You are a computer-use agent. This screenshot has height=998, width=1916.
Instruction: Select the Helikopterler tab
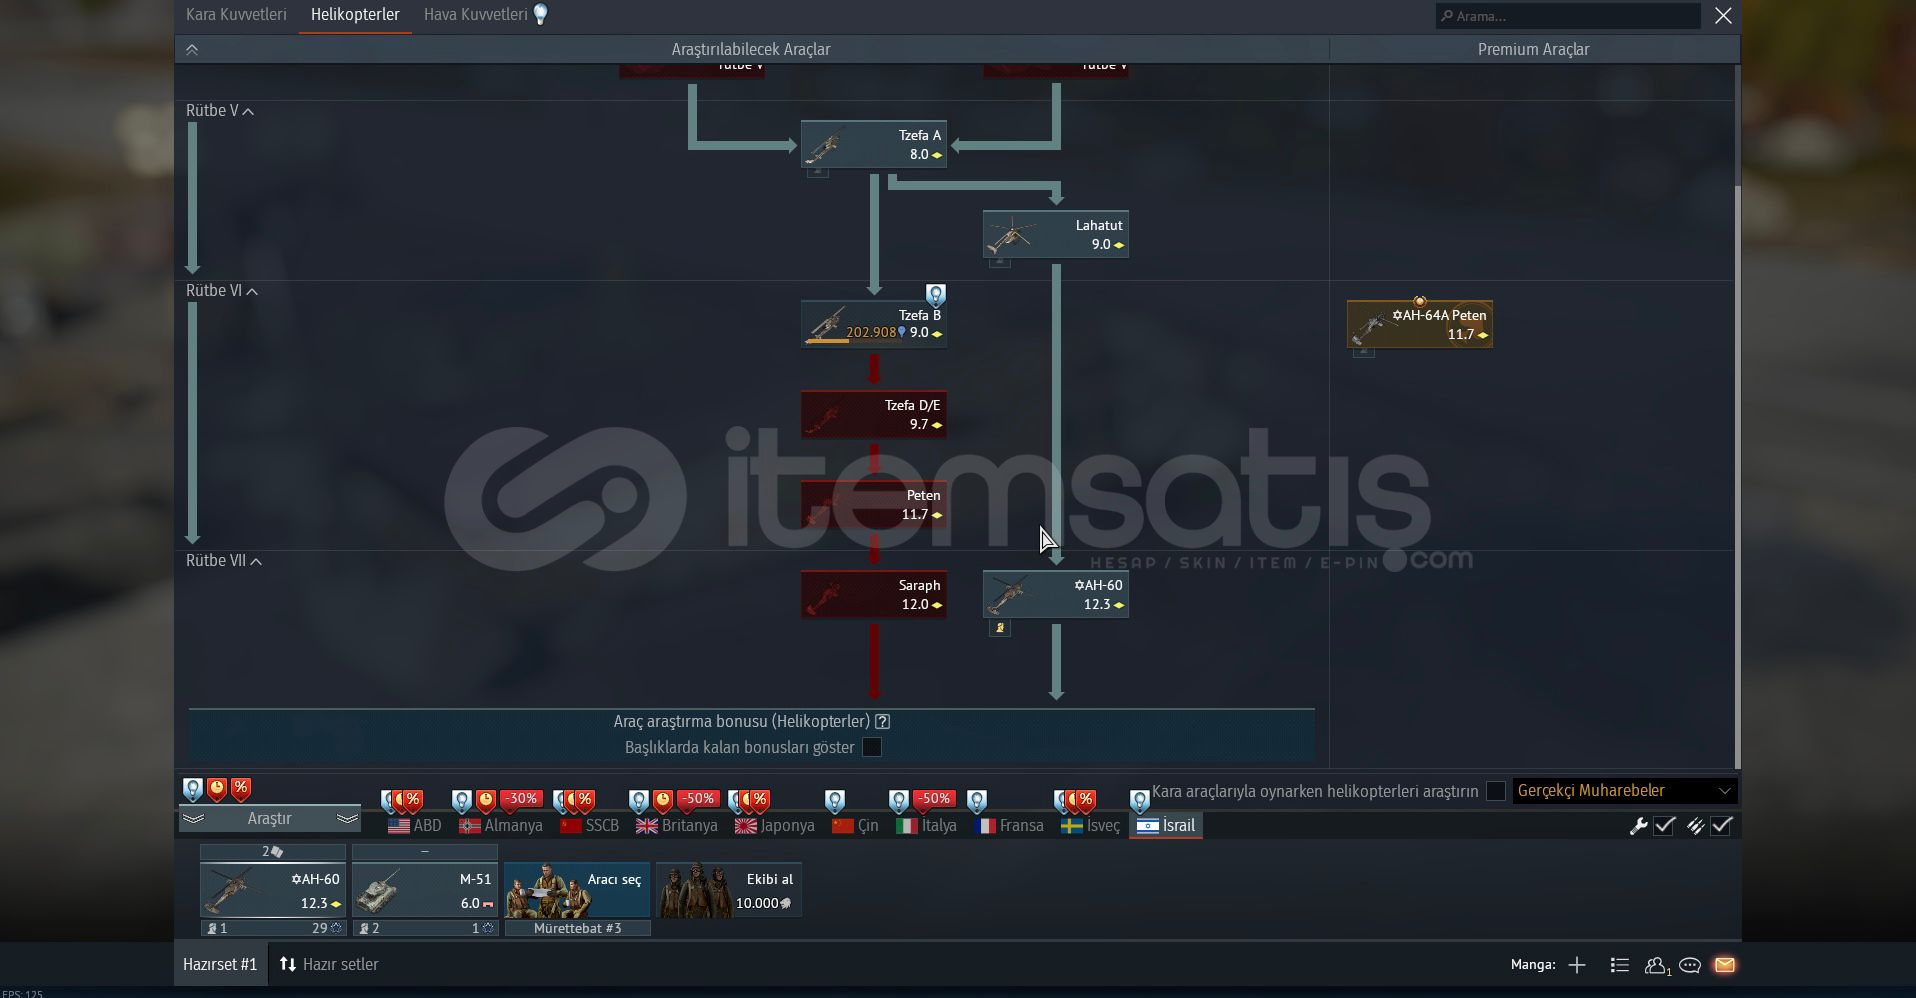pos(355,15)
